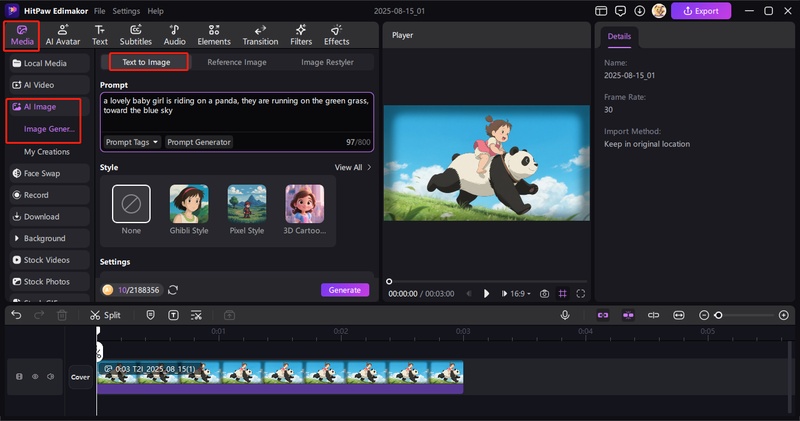Open the Audio tab
The image size is (800, 421).
point(174,35)
